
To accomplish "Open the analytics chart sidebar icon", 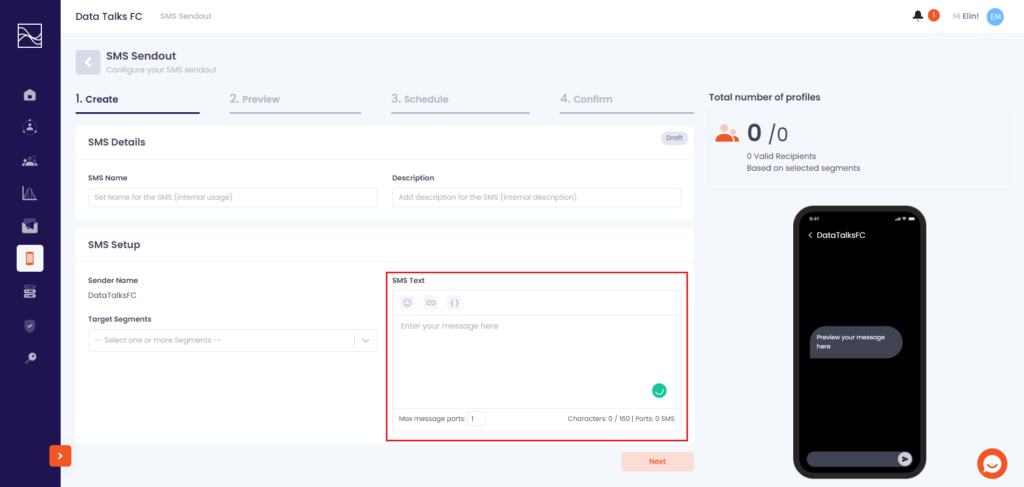I will 29,193.
